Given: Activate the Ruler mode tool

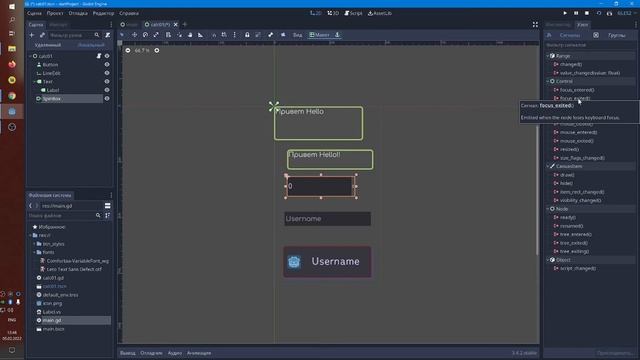Looking at the screenshot, I should (200, 35).
